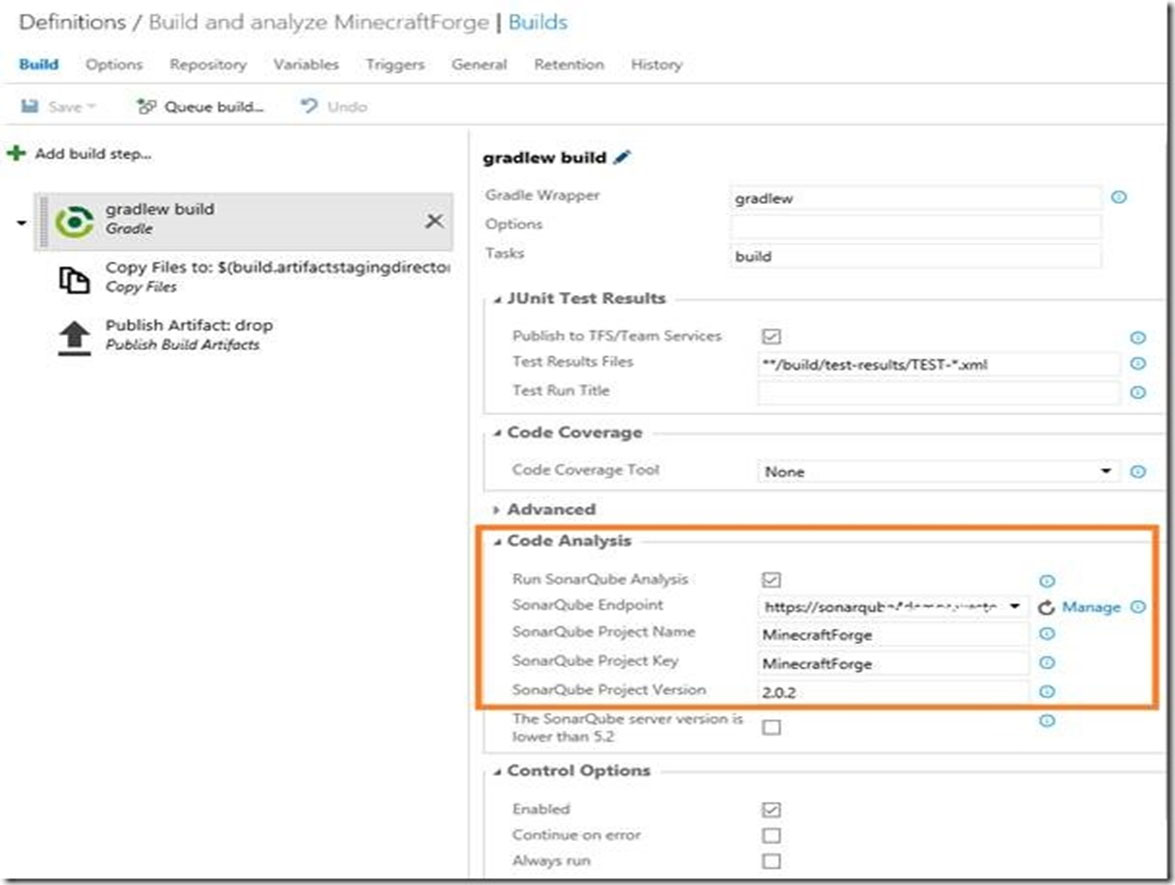Go to the General tab

(479, 64)
